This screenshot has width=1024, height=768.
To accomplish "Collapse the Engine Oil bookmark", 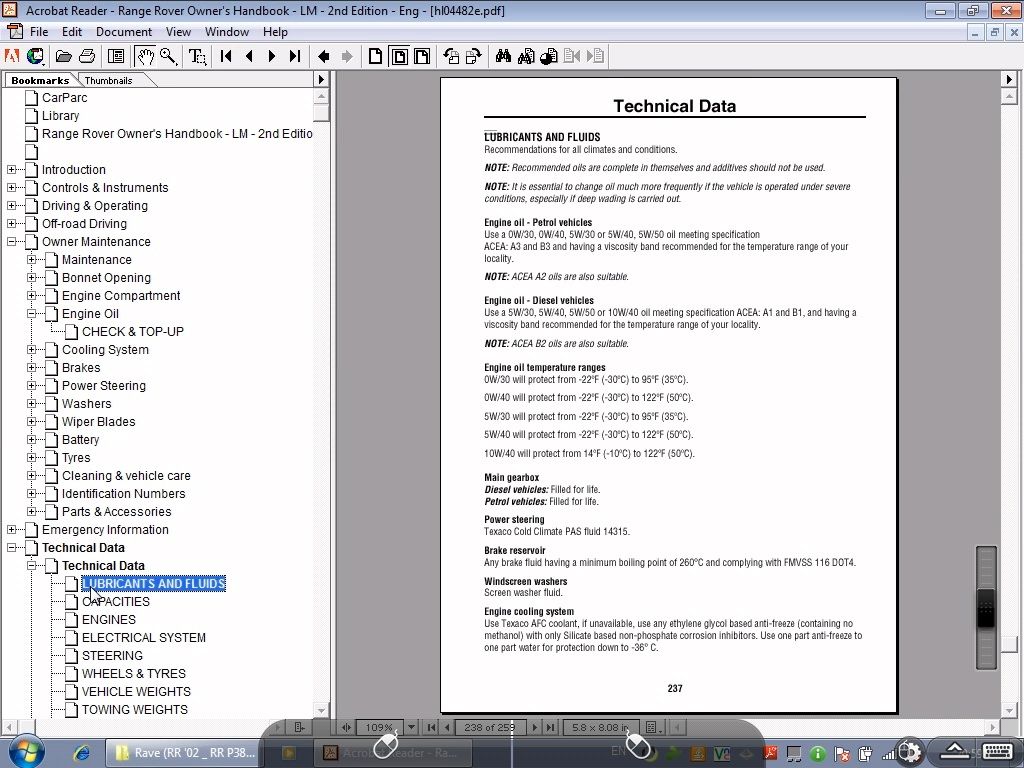I will pyautogui.click(x=31, y=313).
